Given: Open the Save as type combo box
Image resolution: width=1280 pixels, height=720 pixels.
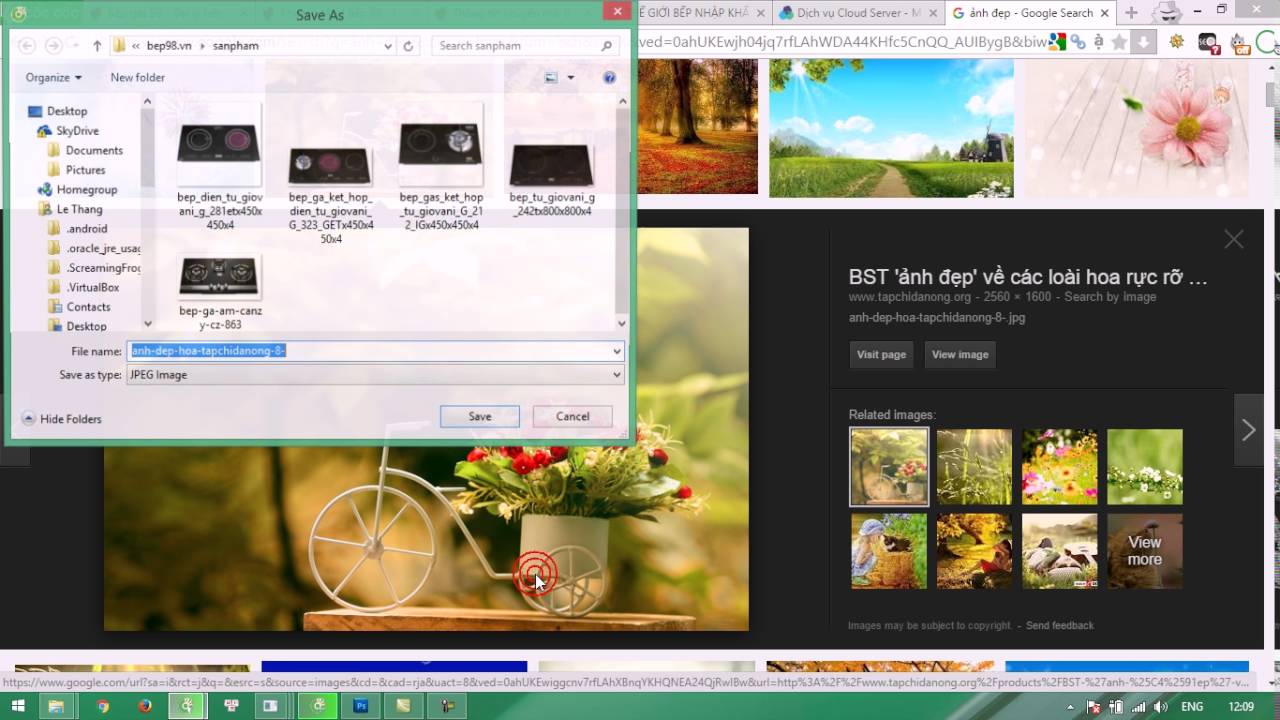Looking at the screenshot, I should [375, 375].
